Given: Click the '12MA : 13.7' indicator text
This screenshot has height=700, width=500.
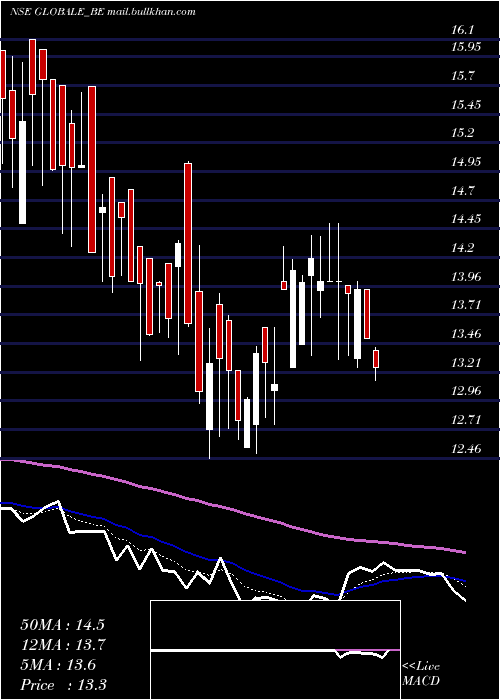Looking at the screenshot, I should point(64,645).
